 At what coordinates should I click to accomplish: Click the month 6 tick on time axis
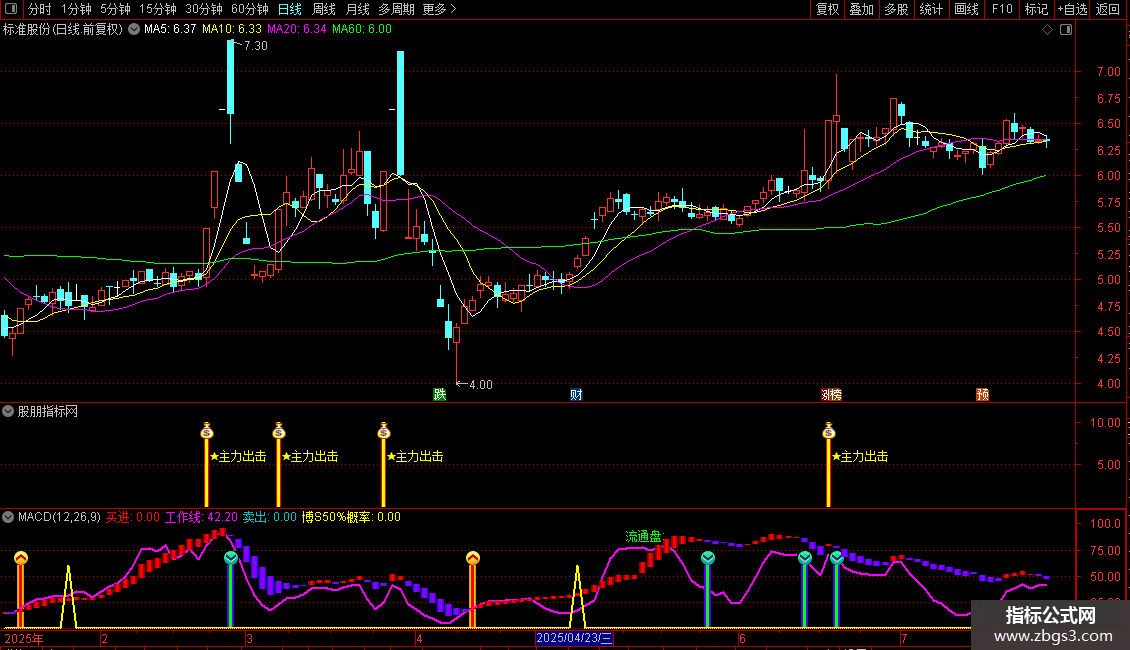[742, 638]
